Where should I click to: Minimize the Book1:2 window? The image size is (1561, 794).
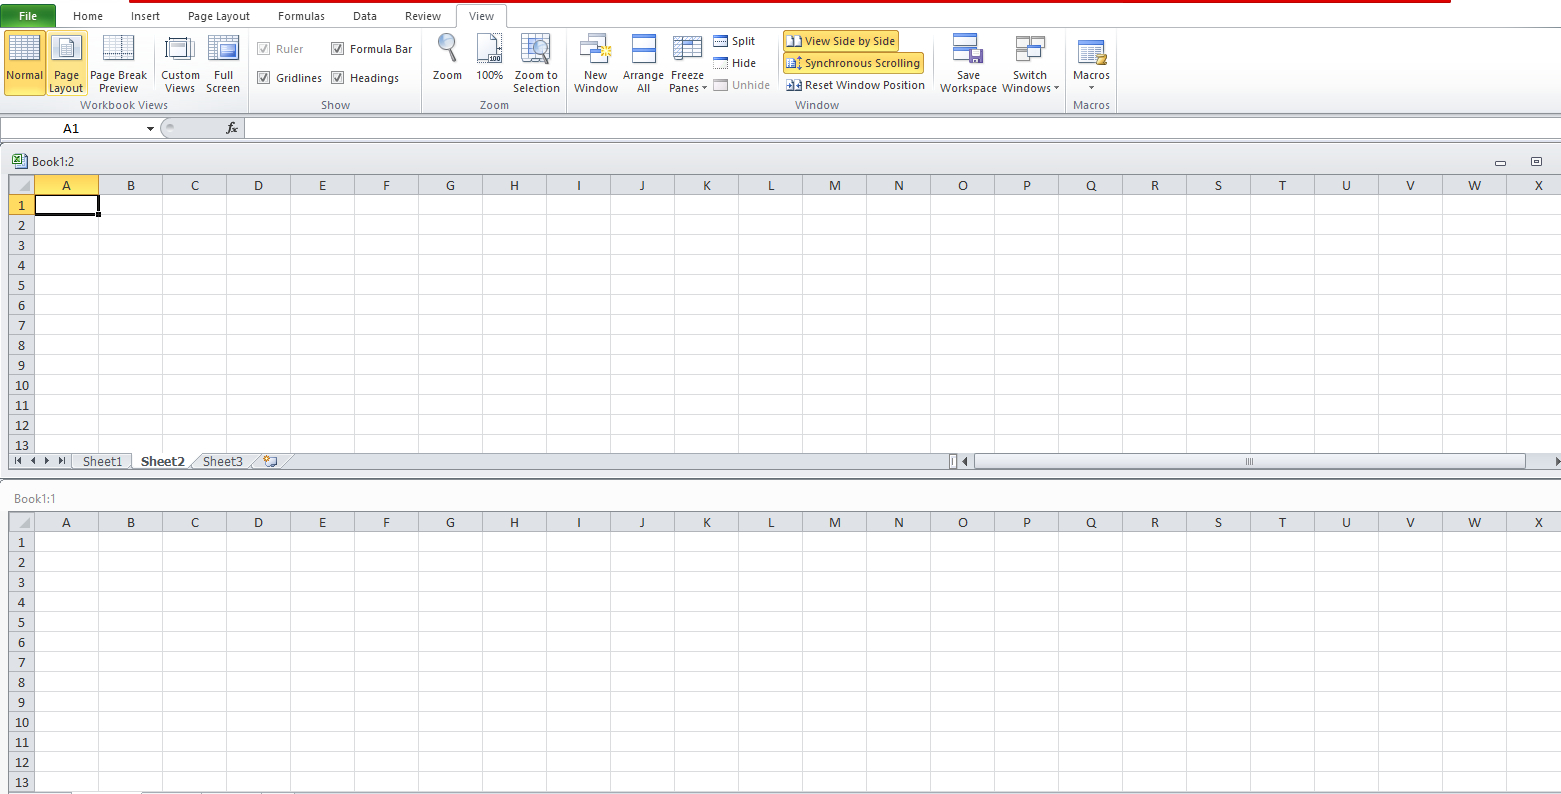pyautogui.click(x=1500, y=162)
